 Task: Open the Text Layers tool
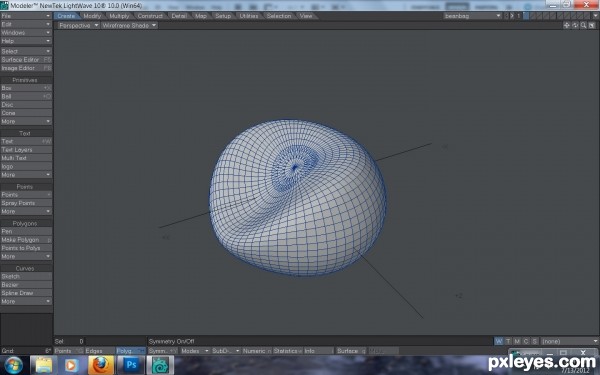26,150
